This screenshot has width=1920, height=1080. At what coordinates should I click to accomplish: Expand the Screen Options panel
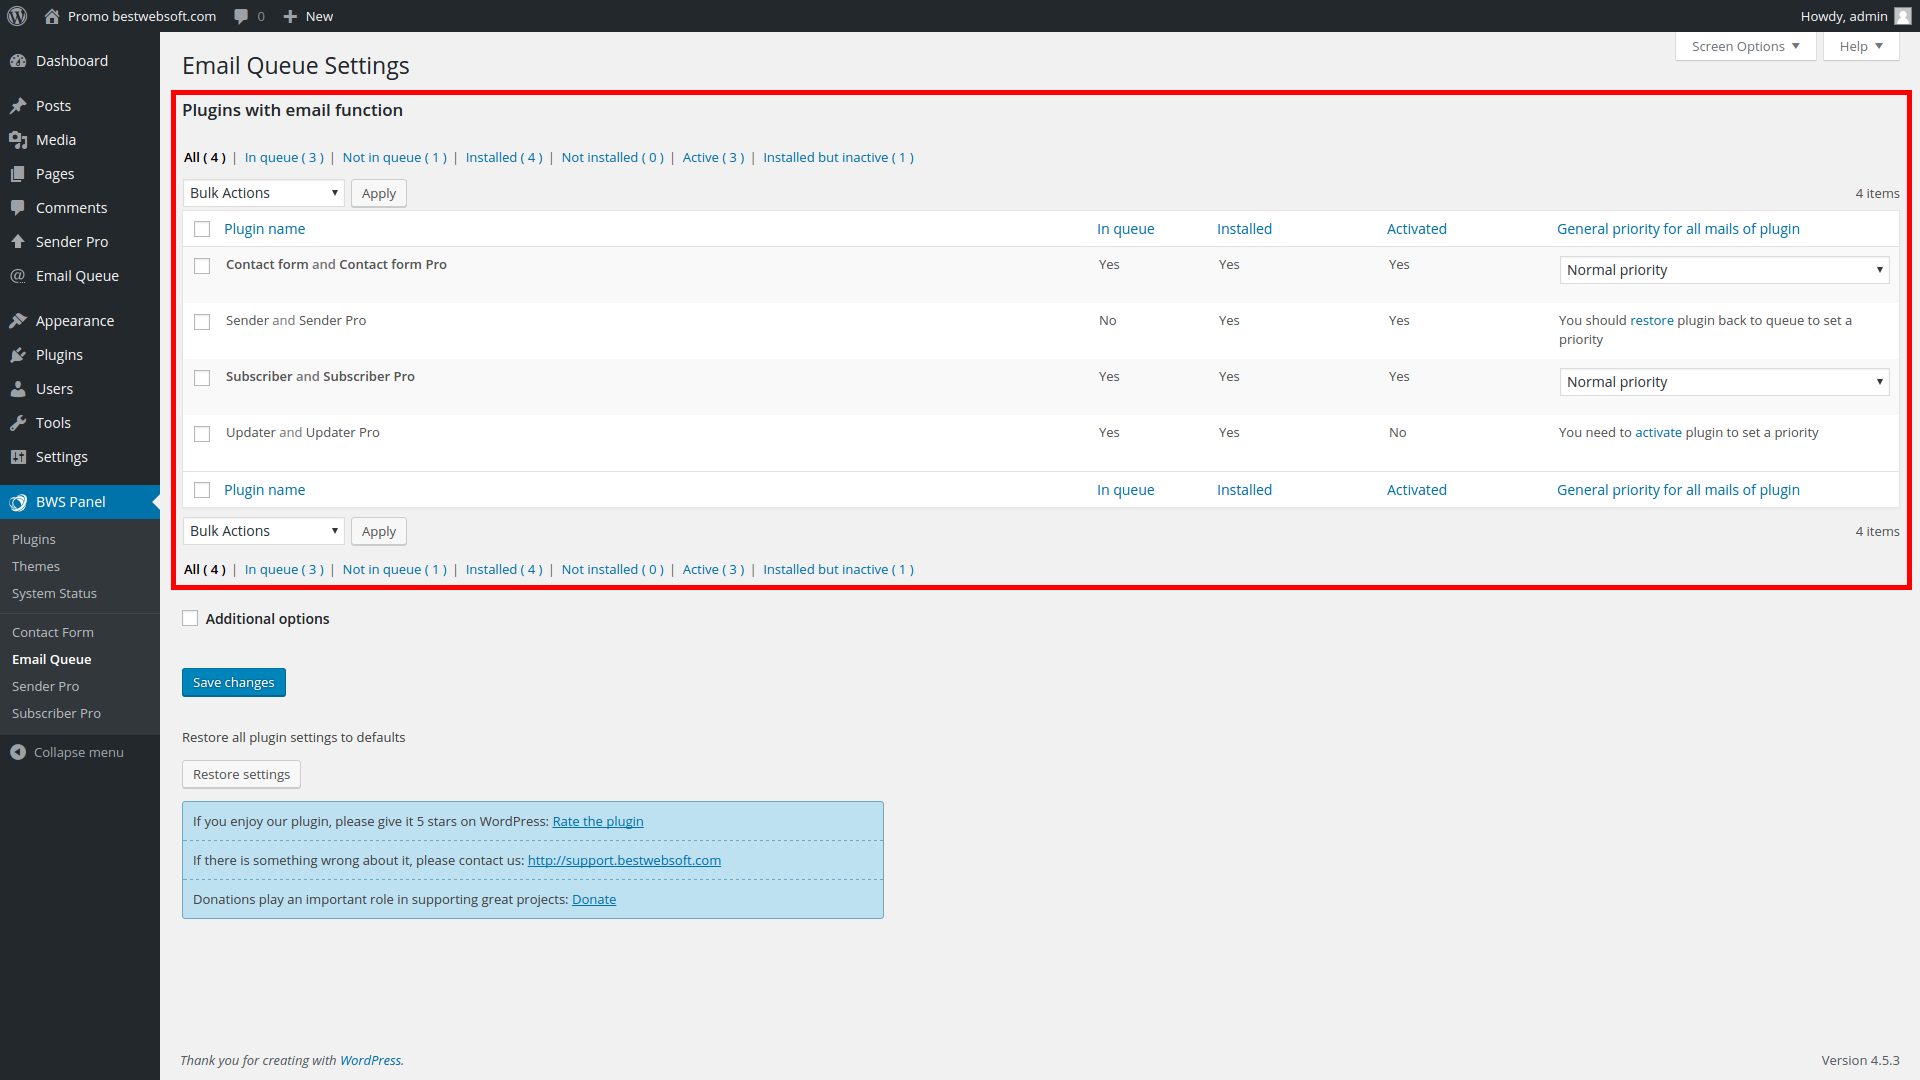(x=1745, y=46)
